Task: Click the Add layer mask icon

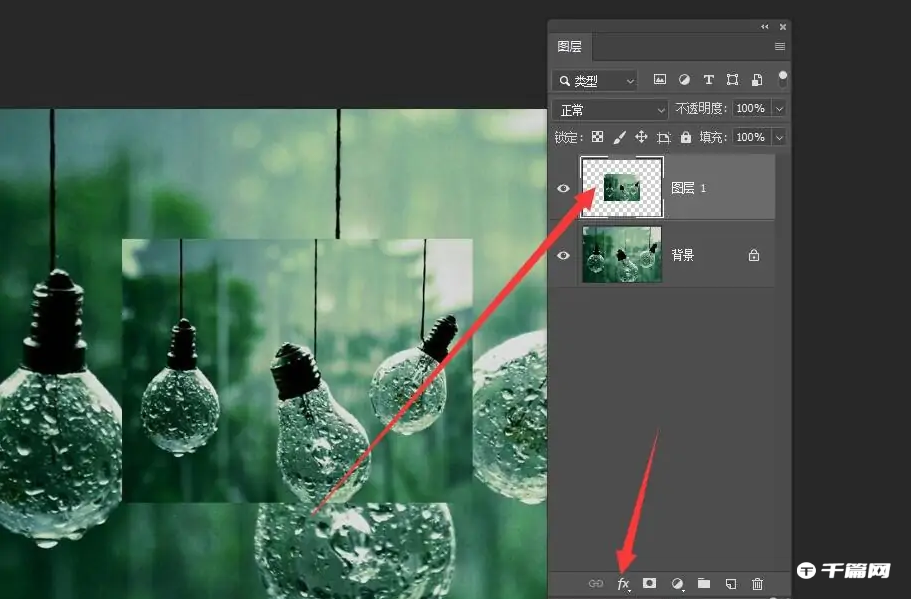Action: click(x=650, y=584)
